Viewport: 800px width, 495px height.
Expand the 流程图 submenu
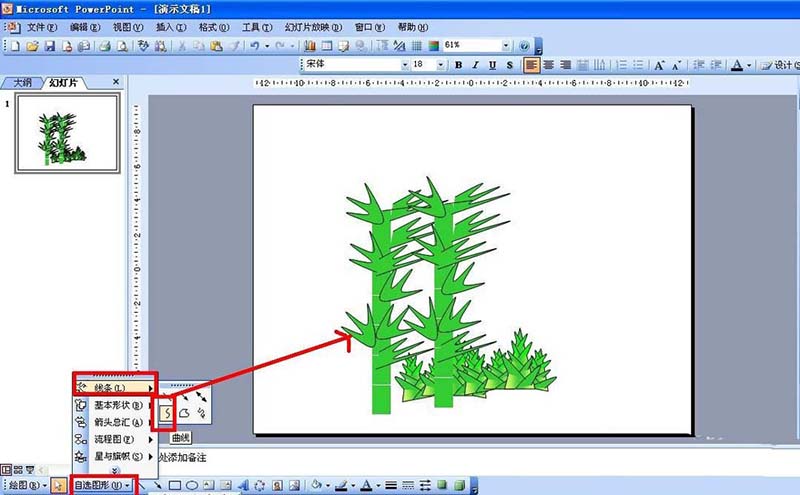pyautogui.click(x=113, y=439)
